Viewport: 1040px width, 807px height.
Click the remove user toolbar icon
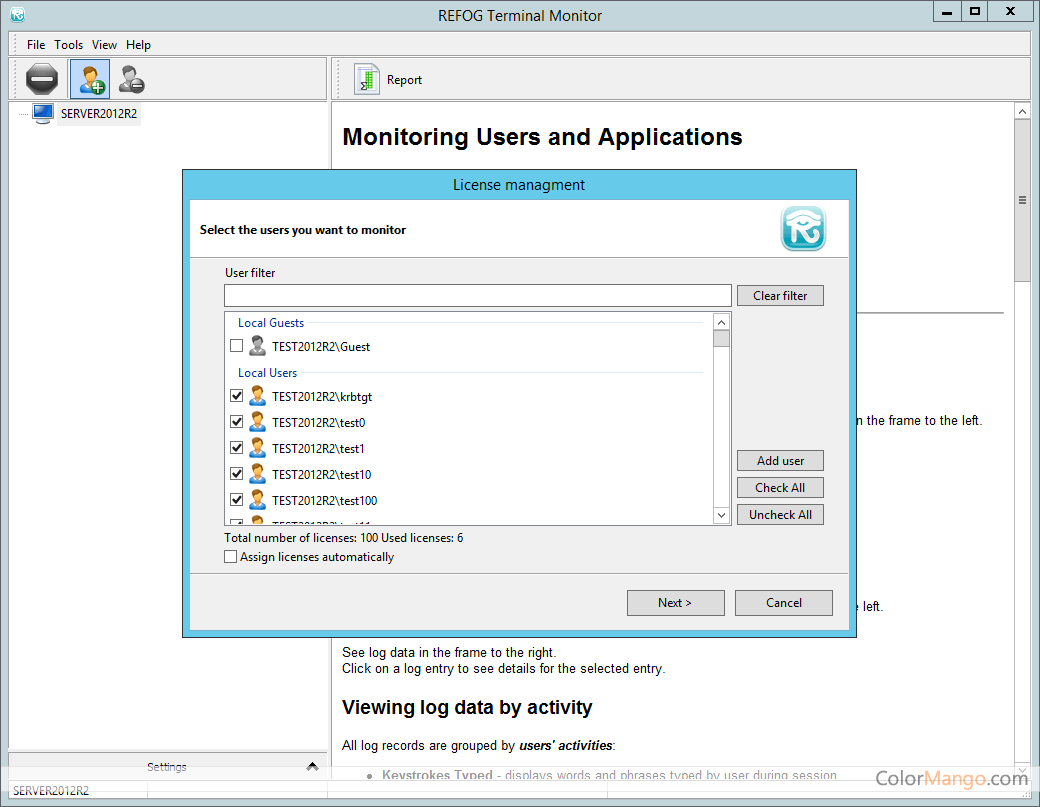coord(130,79)
